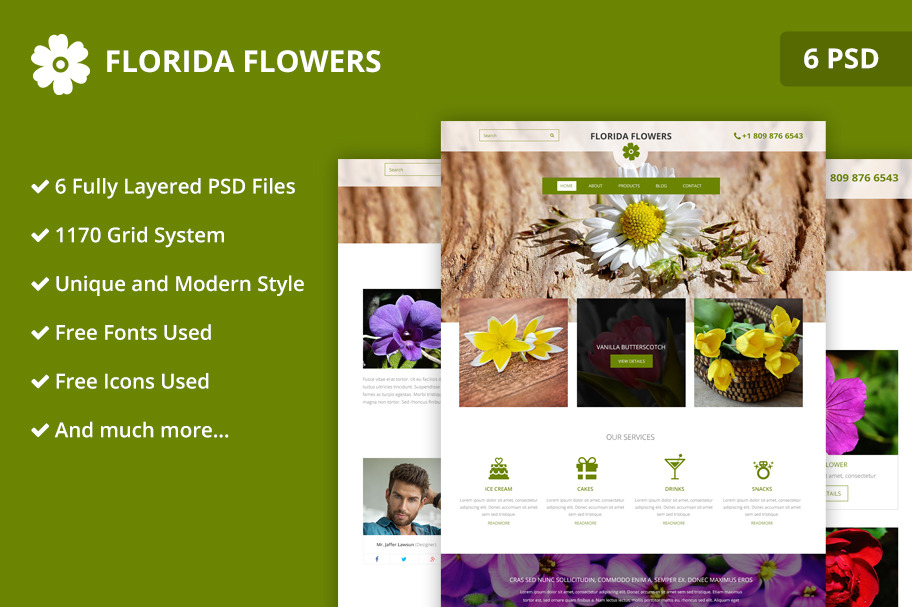
Task: Click the Snacks ring icon
Action: click(x=762, y=468)
